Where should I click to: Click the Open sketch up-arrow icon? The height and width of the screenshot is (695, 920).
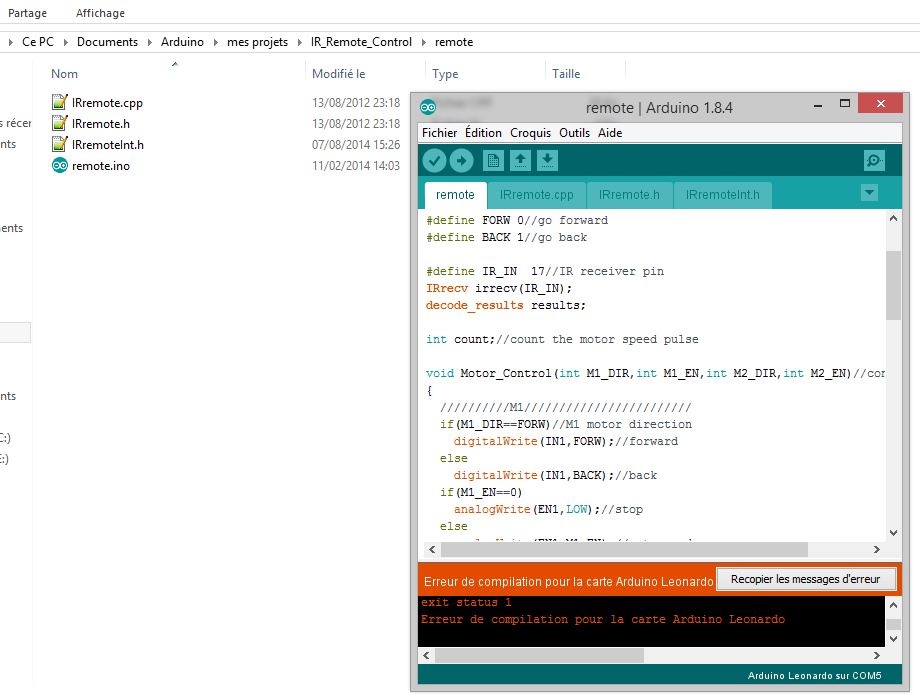tap(520, 160)
